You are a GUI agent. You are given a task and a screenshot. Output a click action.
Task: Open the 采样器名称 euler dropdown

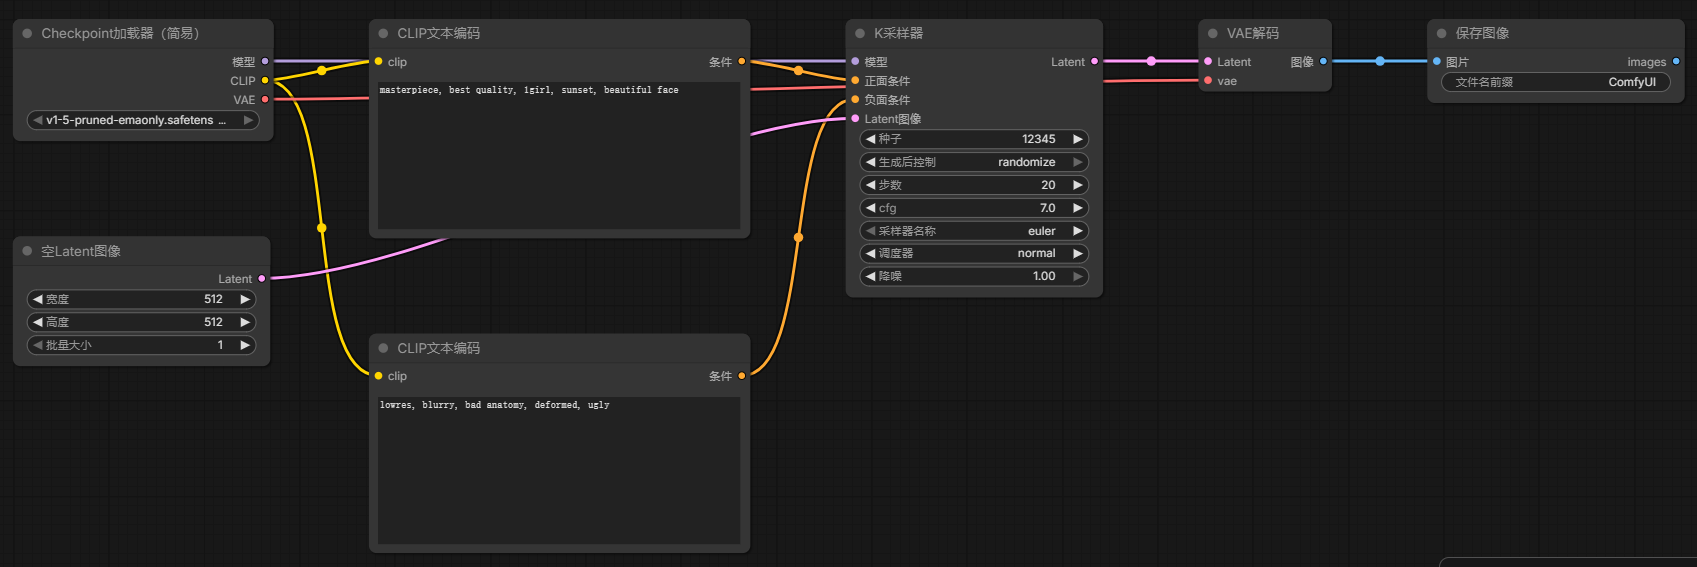click(974, 231)
